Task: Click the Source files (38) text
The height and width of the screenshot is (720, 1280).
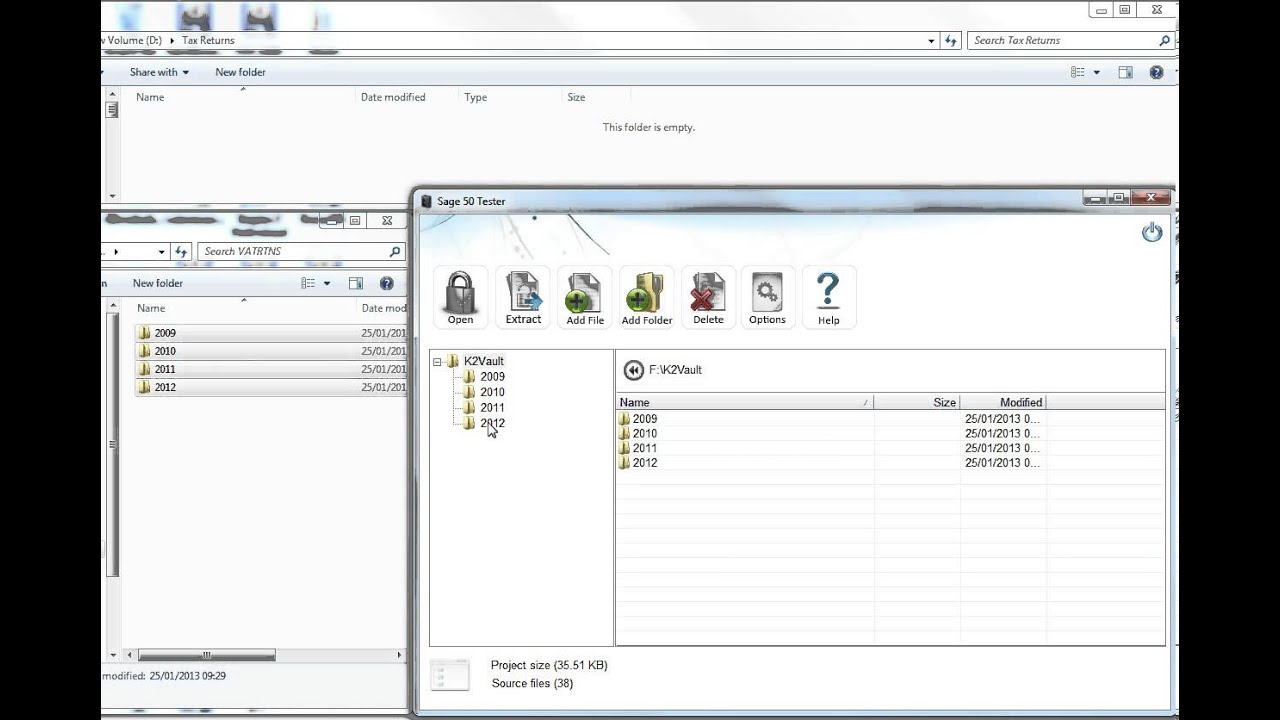Action: 532,684
